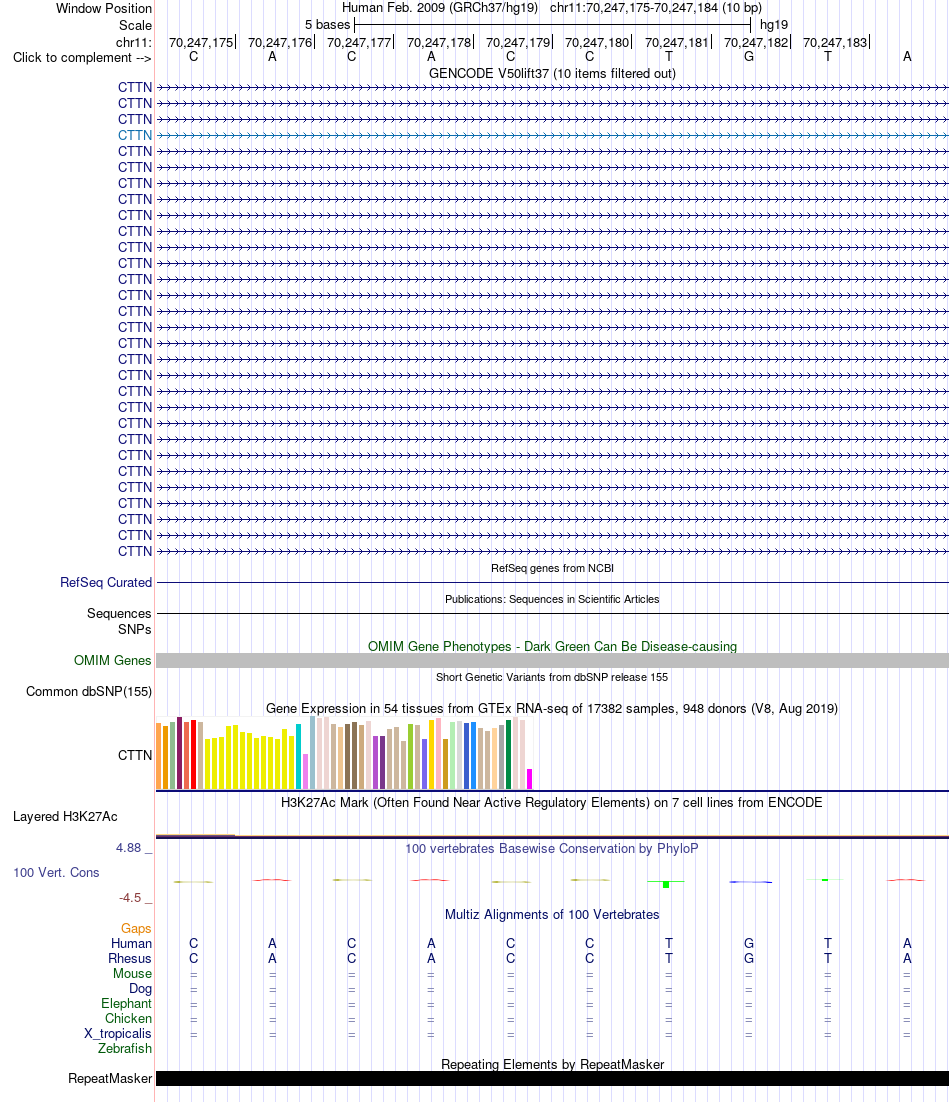Click the "Layered H3K27Ac" track label
This screenshot has height=1102, width=950.
tap(65, 817)
